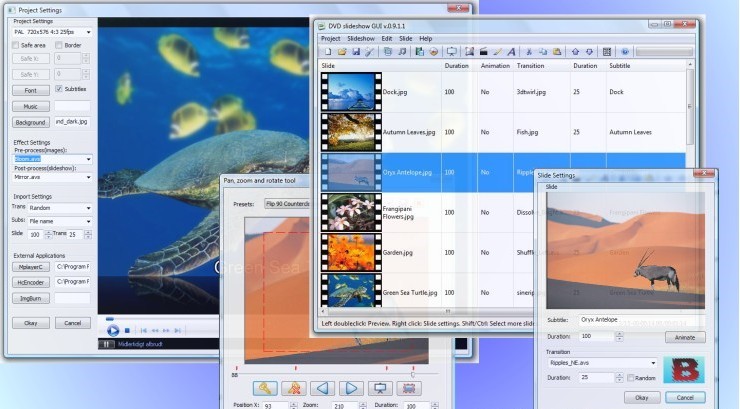This screenshot has width=740, height=409.
Task: Enable the Random transition checkbox
Action: (x=631, y=378)
